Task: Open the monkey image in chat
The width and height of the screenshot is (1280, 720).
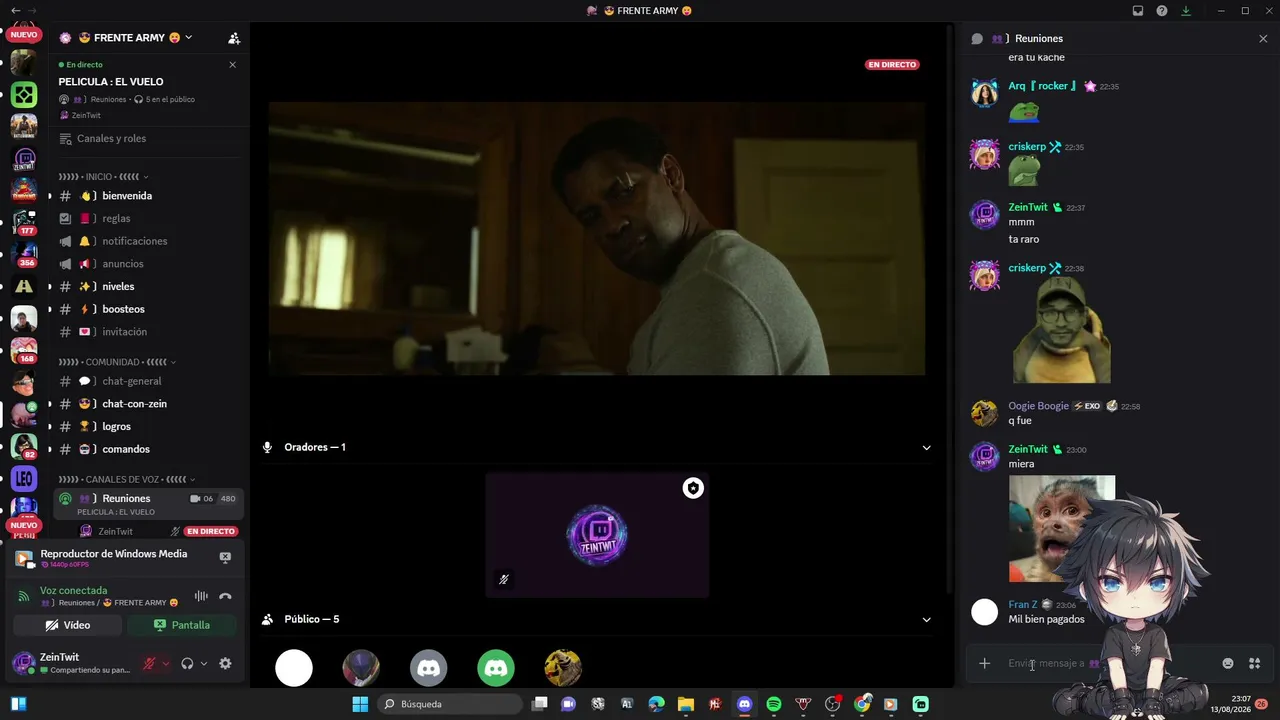Action: pos(1061,528)
